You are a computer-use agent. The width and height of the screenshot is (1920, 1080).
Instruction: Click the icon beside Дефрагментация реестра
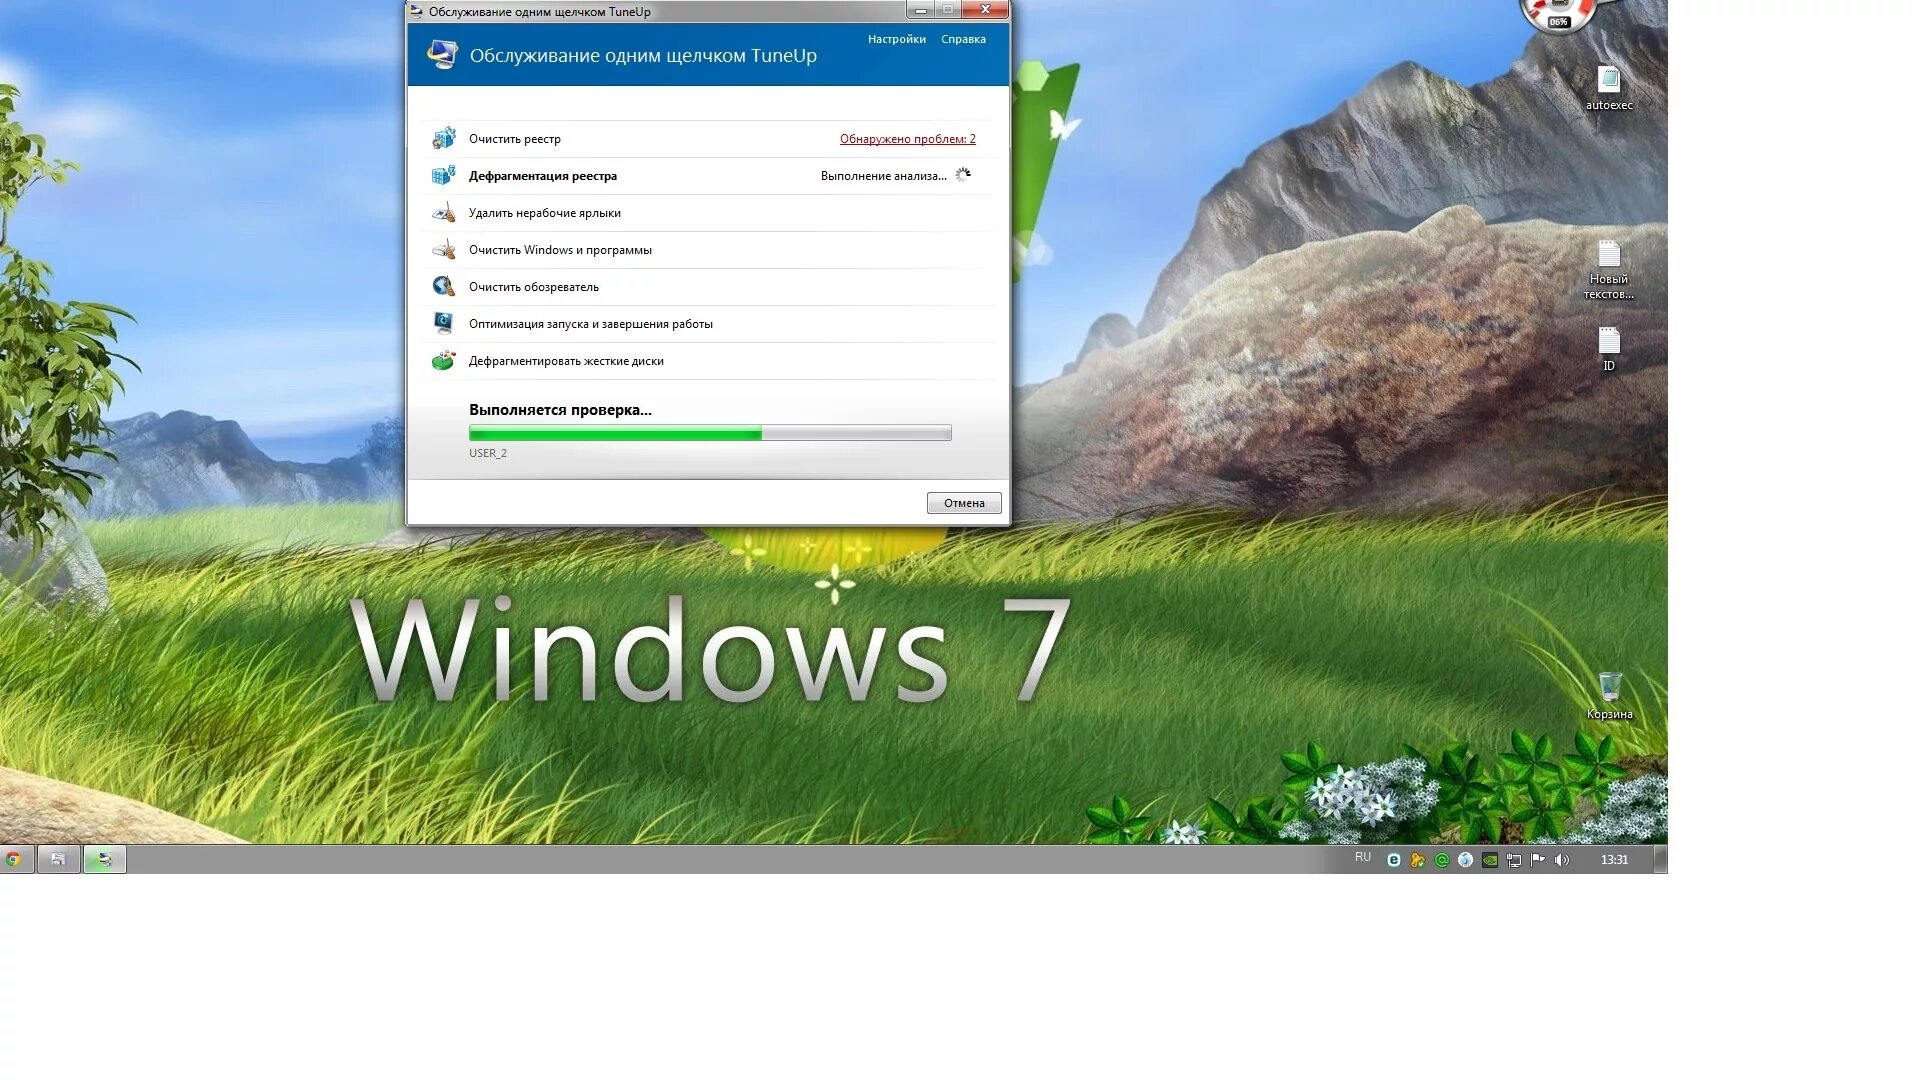point(443,175)
